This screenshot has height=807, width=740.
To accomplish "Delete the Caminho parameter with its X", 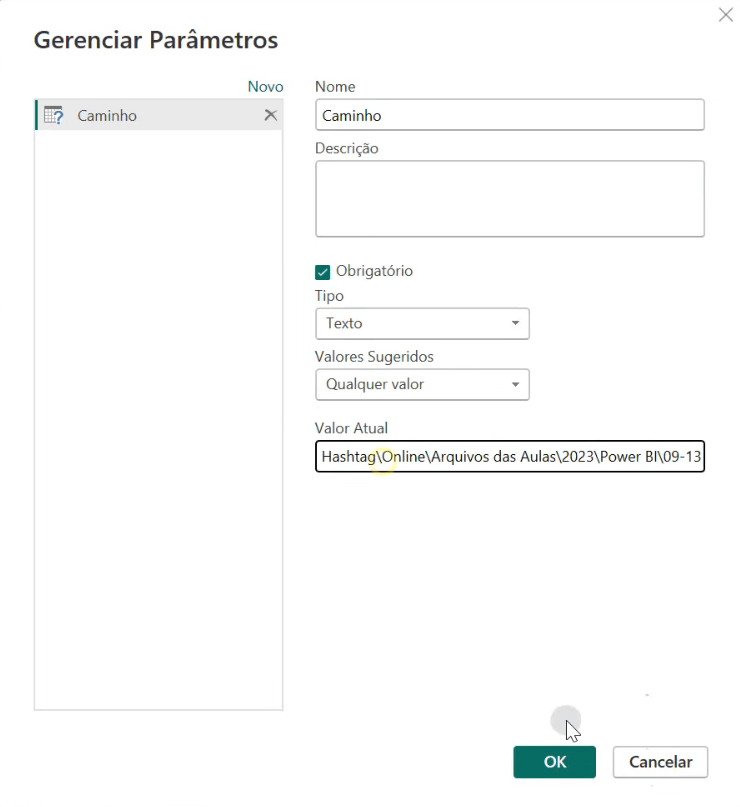I will (271, 115).
